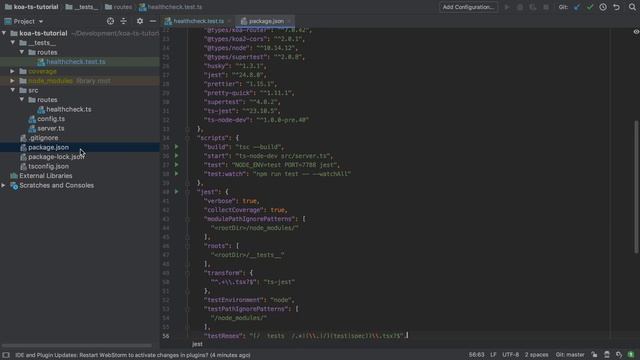Click healthcheck.test.ts breadcrumb in navigation bar

[x=171, y=7]
